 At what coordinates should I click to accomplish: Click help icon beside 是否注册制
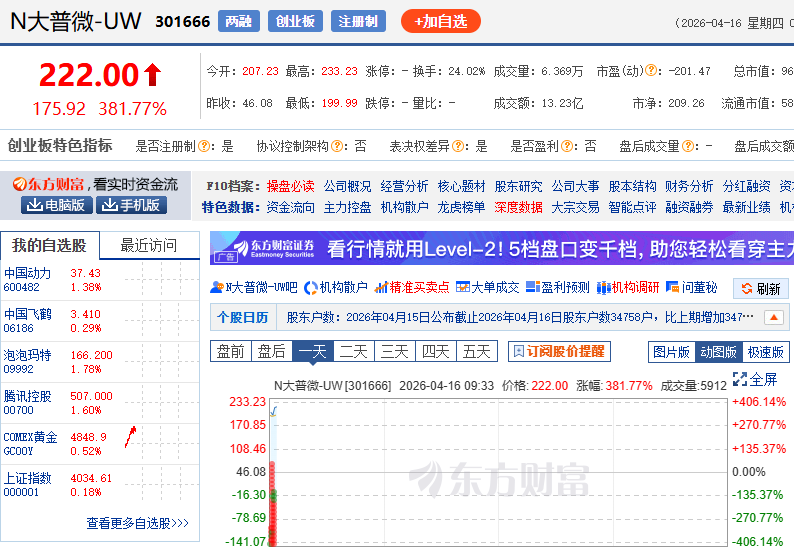[204, 146]
